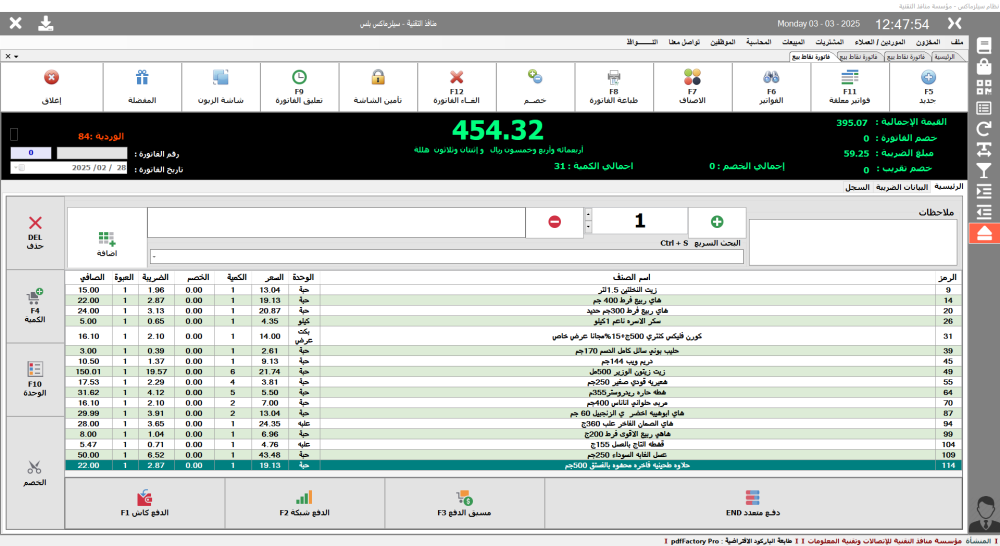Click the F8 print invoice icon
1000x546 pixels.
[x=614, y=84]
